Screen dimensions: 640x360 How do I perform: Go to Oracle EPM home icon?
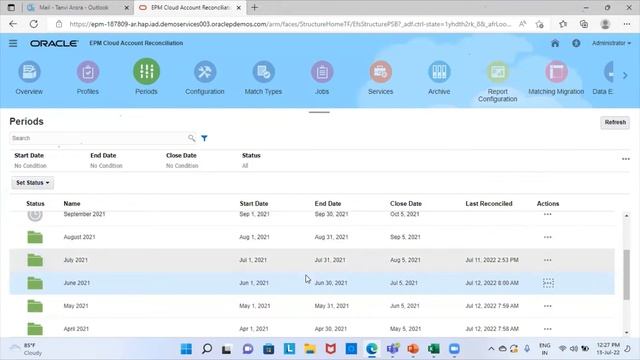click(555, 43)
